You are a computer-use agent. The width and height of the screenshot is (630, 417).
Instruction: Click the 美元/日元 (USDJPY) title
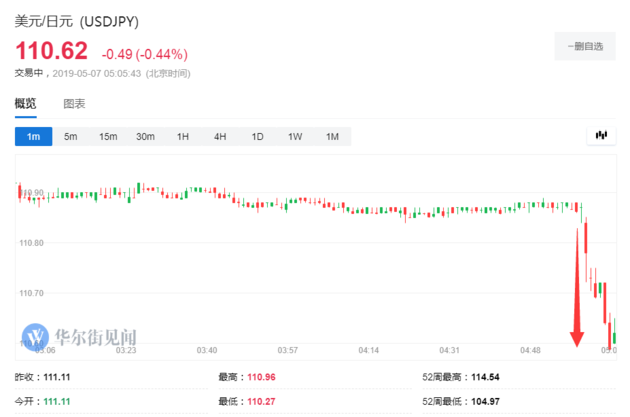[x=78, y=19]
